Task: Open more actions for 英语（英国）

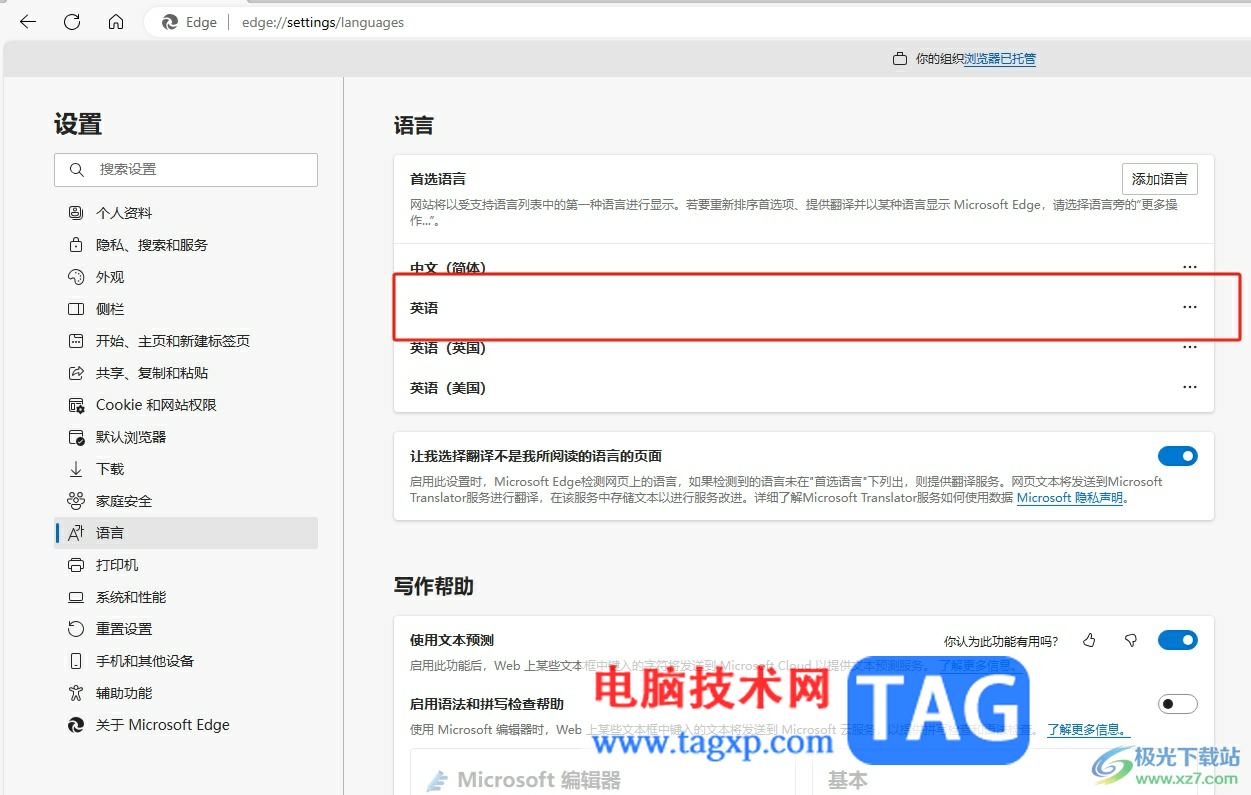Action: click(1189, 347)
